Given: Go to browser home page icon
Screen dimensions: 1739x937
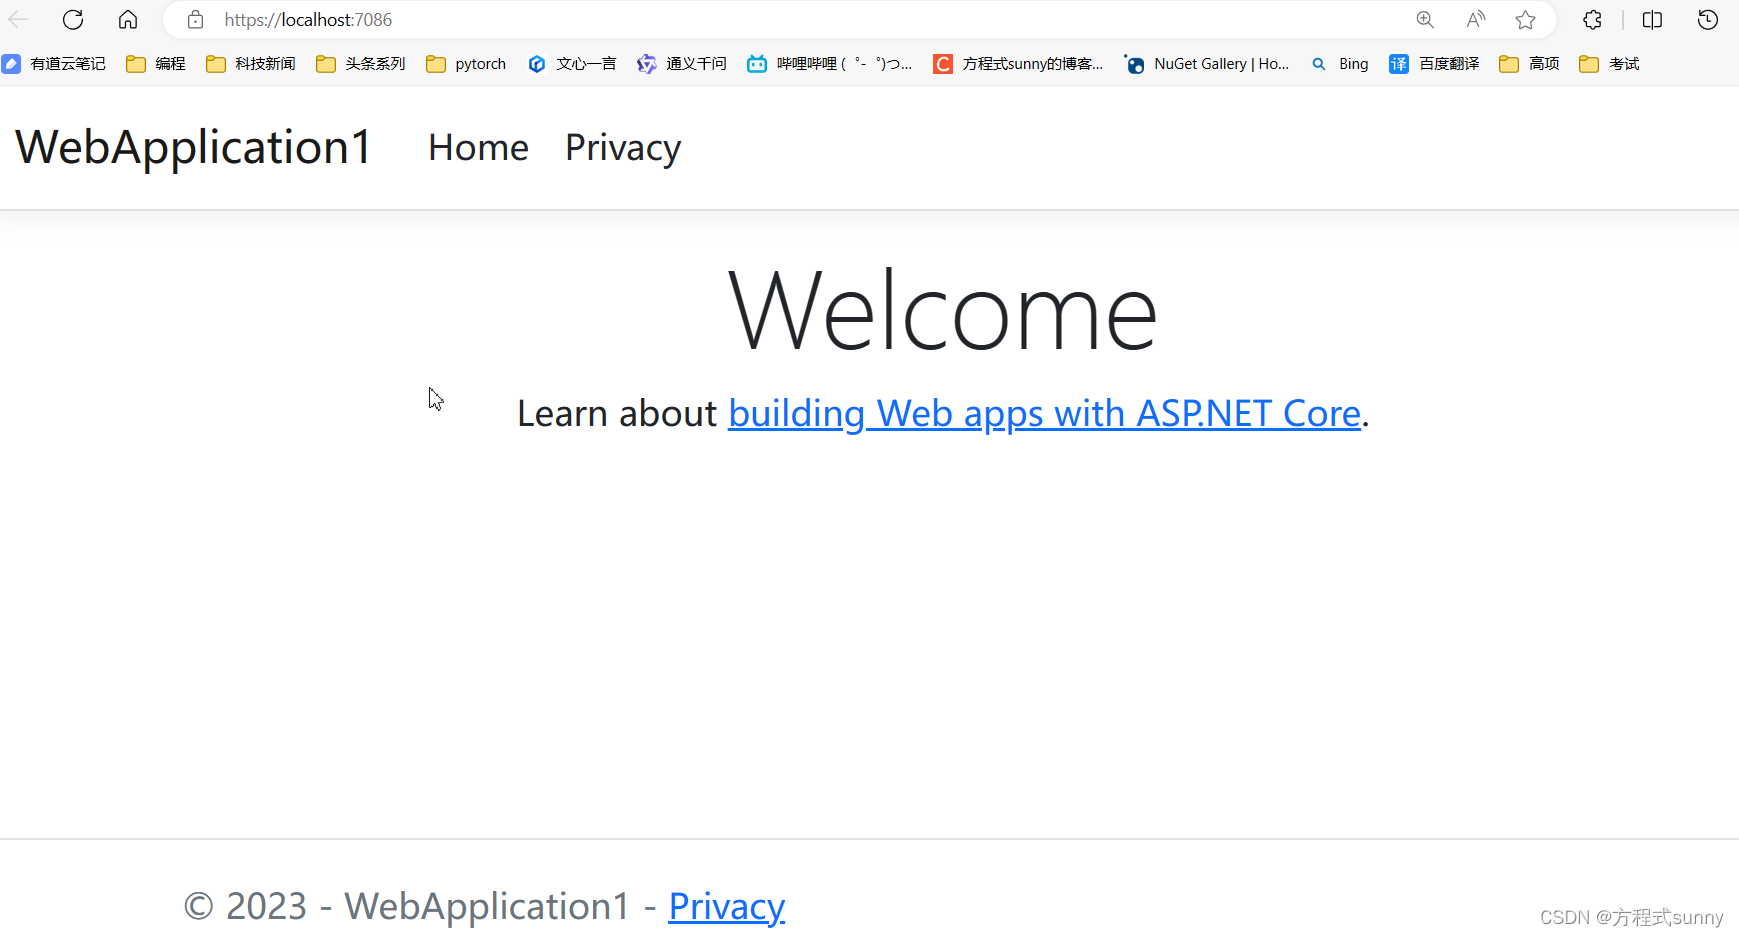Looking at the screenshot, I should coord(128,20).
